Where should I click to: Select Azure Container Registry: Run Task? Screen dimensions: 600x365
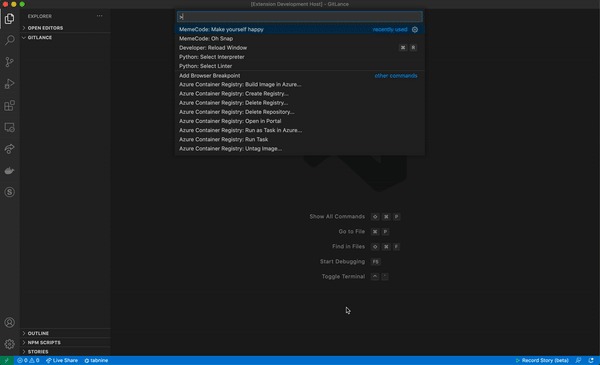pyautogui.click(x=300, y=140)
